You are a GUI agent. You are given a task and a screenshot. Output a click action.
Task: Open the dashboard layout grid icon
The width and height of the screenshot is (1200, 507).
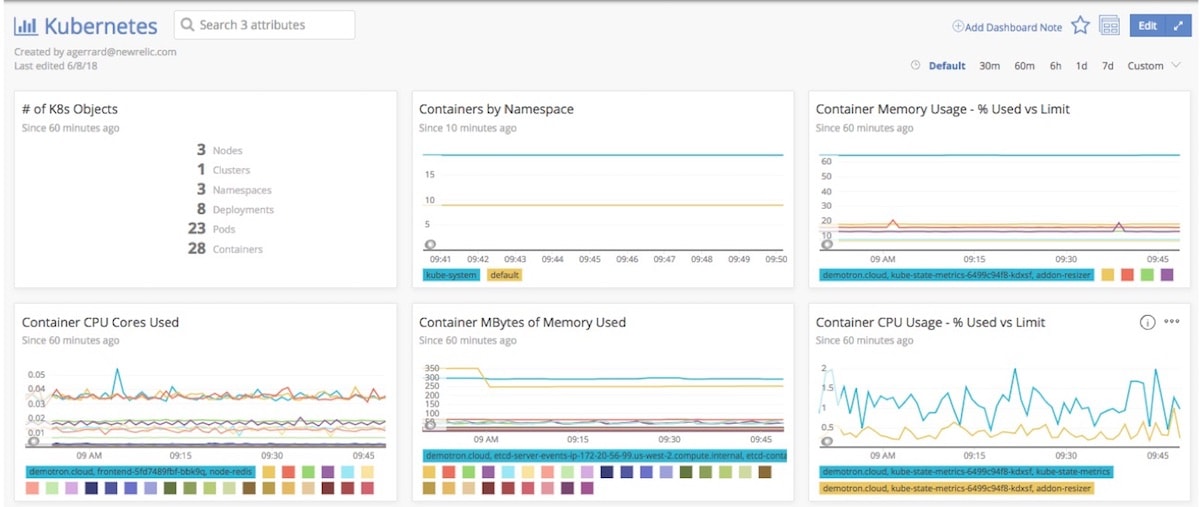pyautogui.click(x=1109, y=26)
